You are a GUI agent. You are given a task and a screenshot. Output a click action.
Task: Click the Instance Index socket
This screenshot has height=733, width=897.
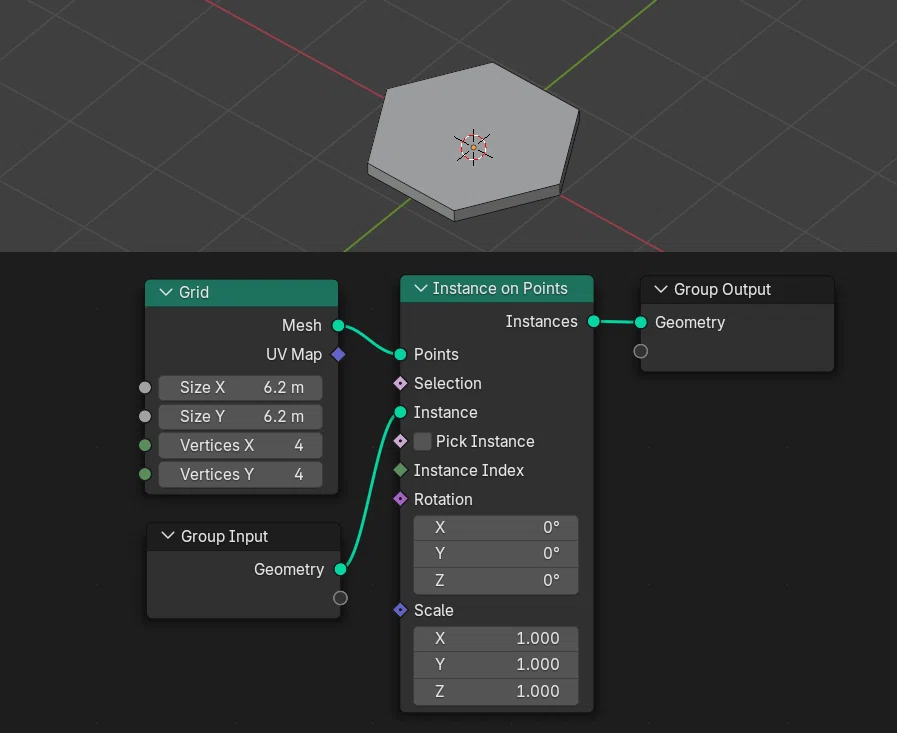coord(400,470)
